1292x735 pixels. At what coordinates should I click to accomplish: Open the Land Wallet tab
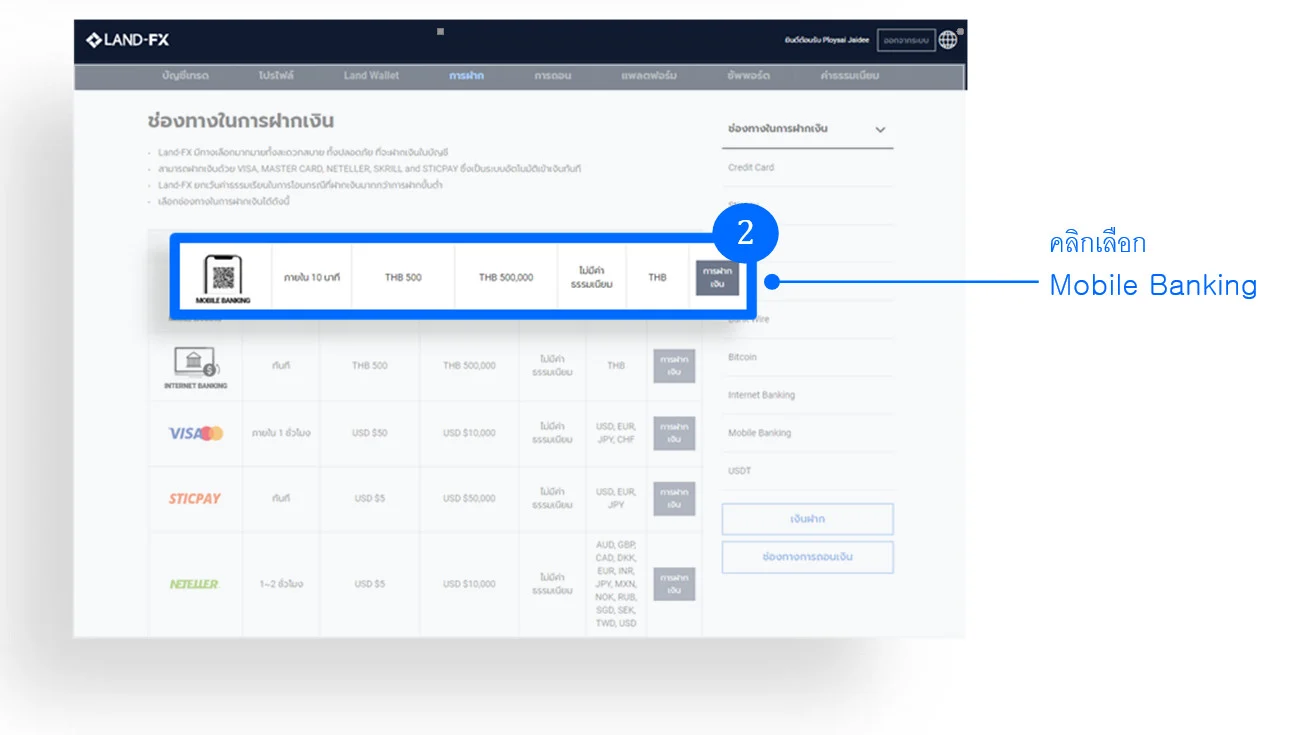coord(371,76)
